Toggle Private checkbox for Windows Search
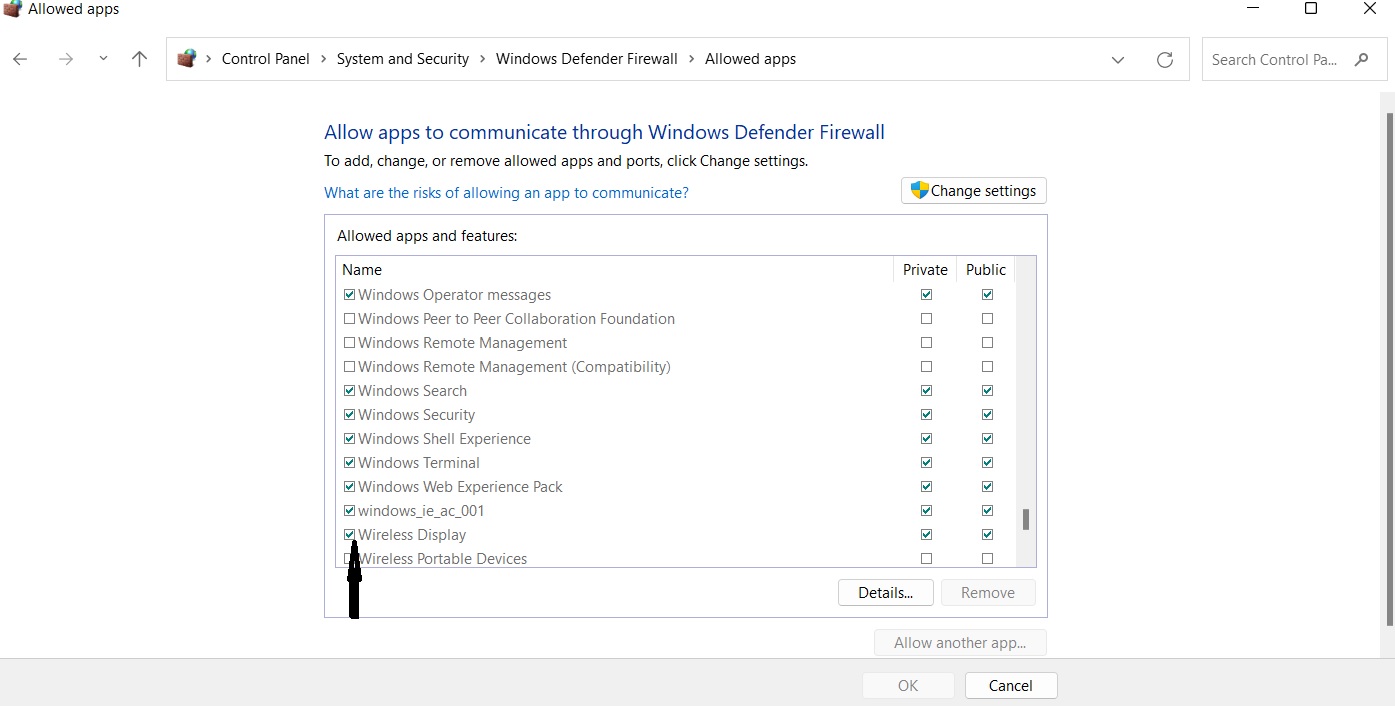Viewport: 1395px width, 706px height. point(926,391)
